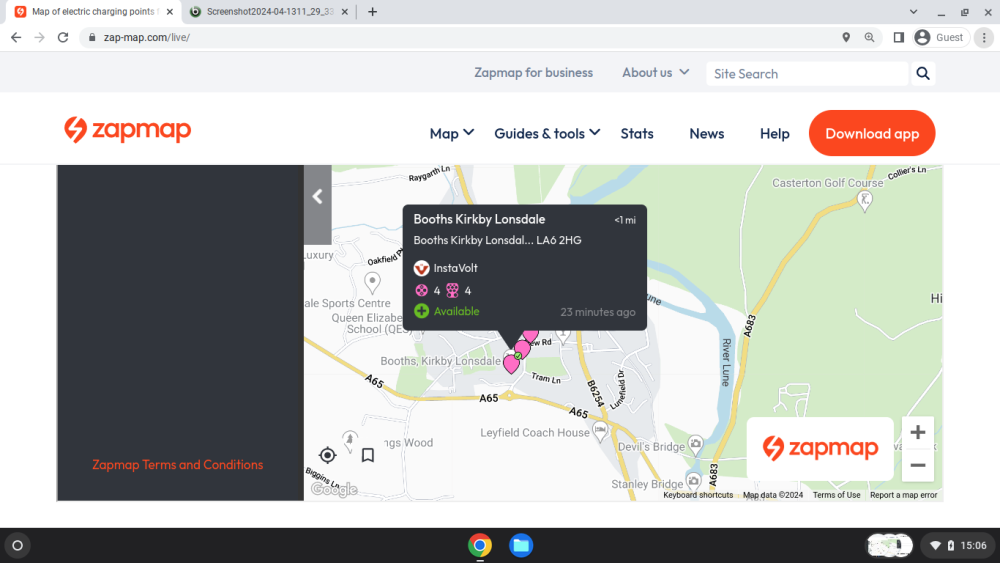Open the Map dropdown menu
Viewport: 1000px width, 563px height.
coord(452,133)
